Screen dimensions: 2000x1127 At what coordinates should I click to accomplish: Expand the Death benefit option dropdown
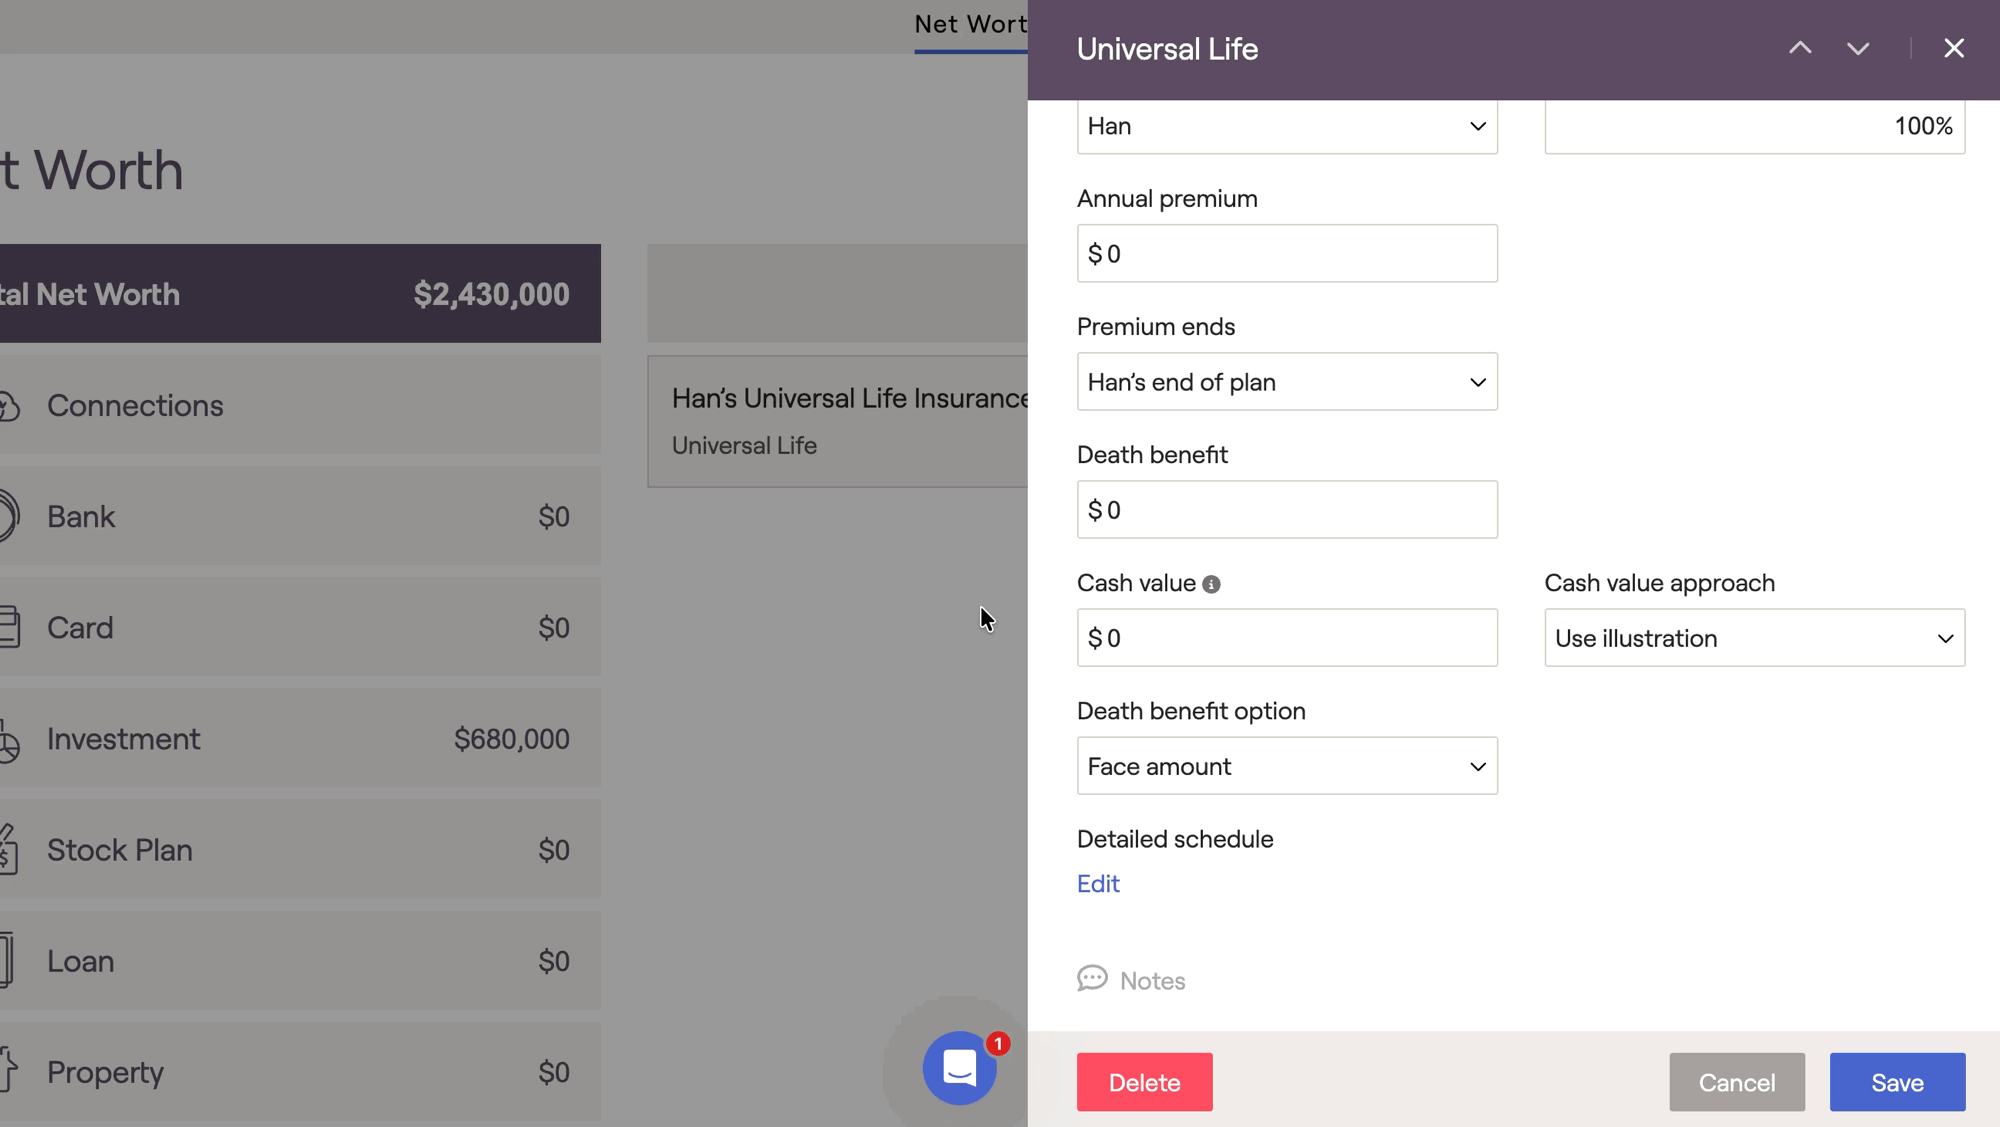coord(1286,766)
